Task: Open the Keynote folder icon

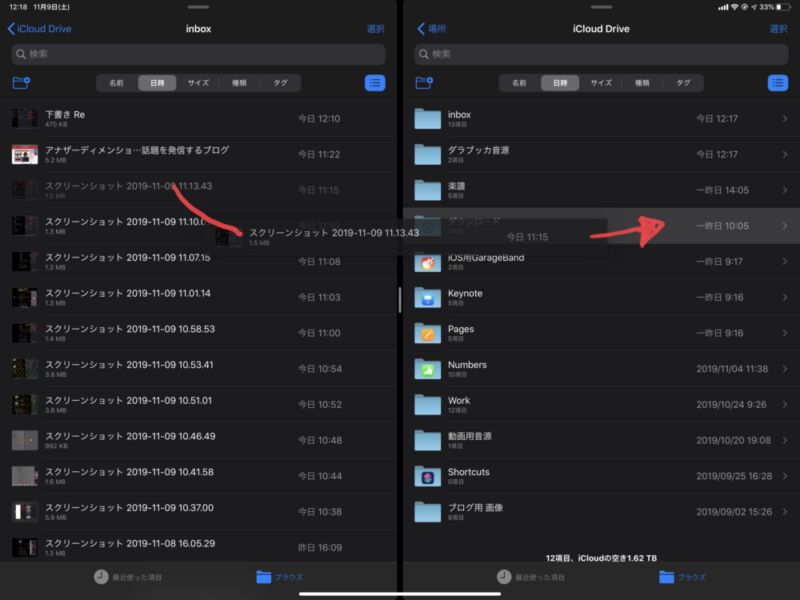Action: click(x=428, y=297)
